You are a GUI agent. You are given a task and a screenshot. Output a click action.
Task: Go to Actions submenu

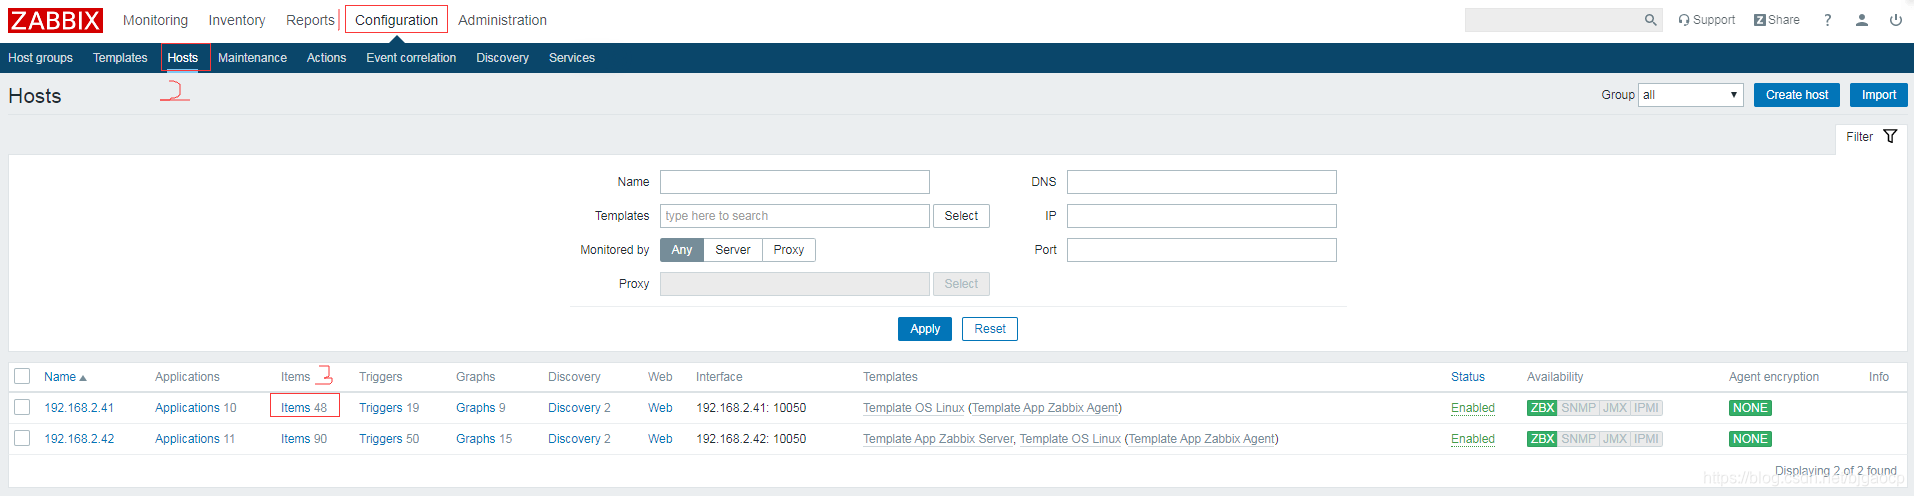point(326,58)
